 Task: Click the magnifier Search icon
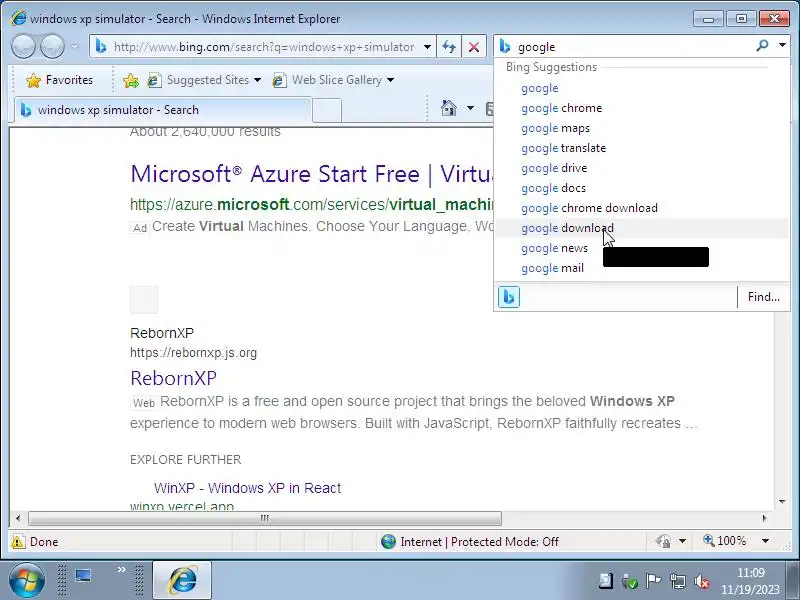pos(762,46)
